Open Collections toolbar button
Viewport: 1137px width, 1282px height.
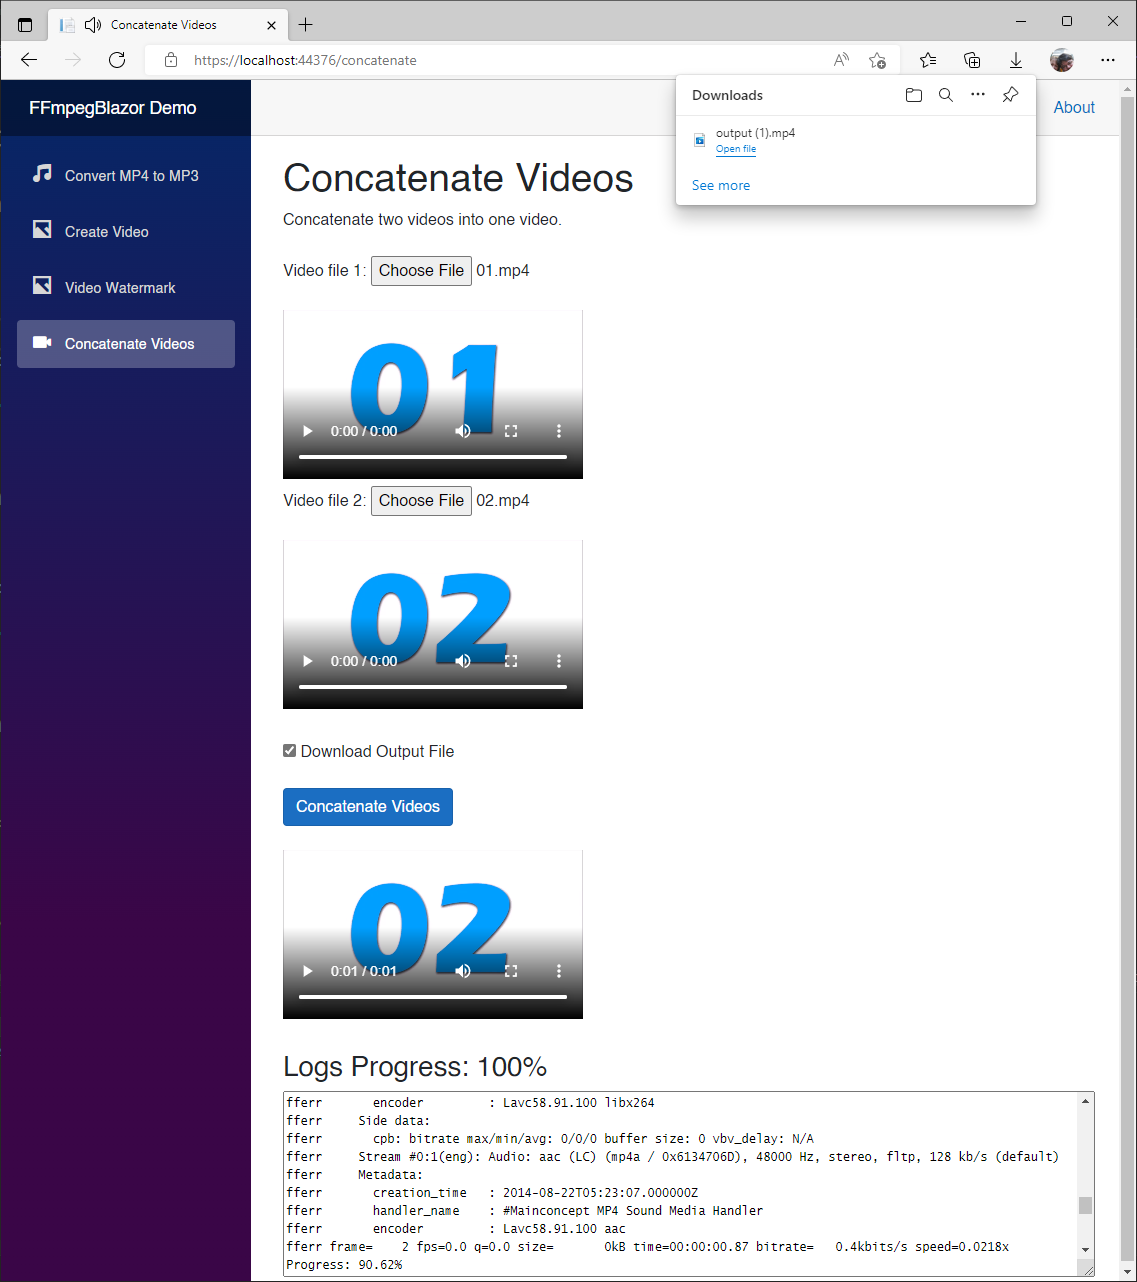tap(972, 60)
